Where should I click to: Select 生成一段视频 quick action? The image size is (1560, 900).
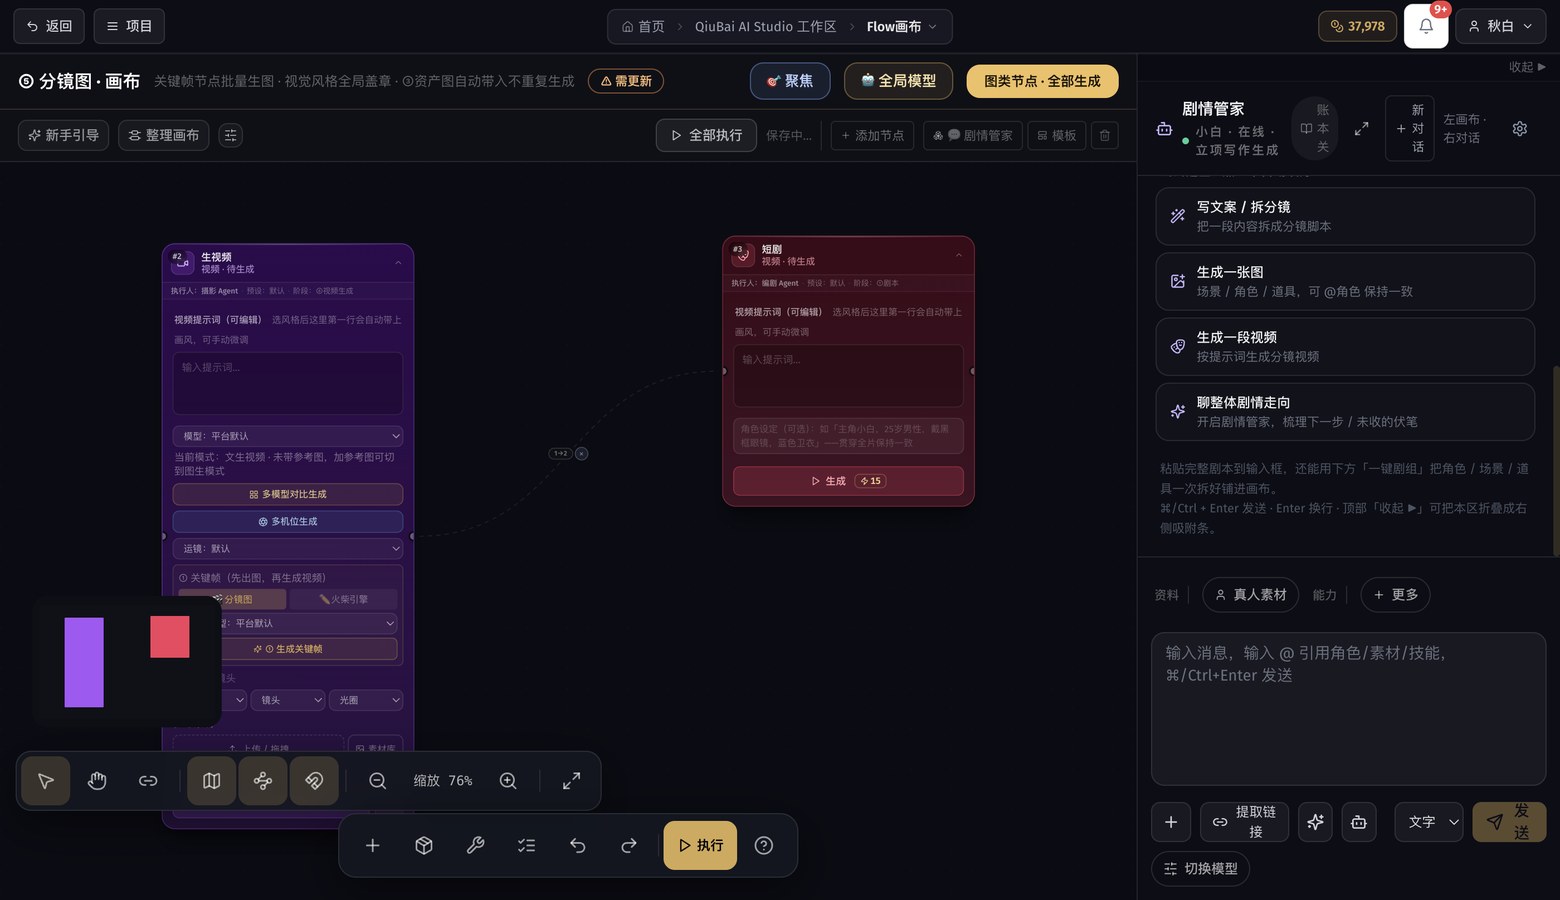[x=1345, y=346]
